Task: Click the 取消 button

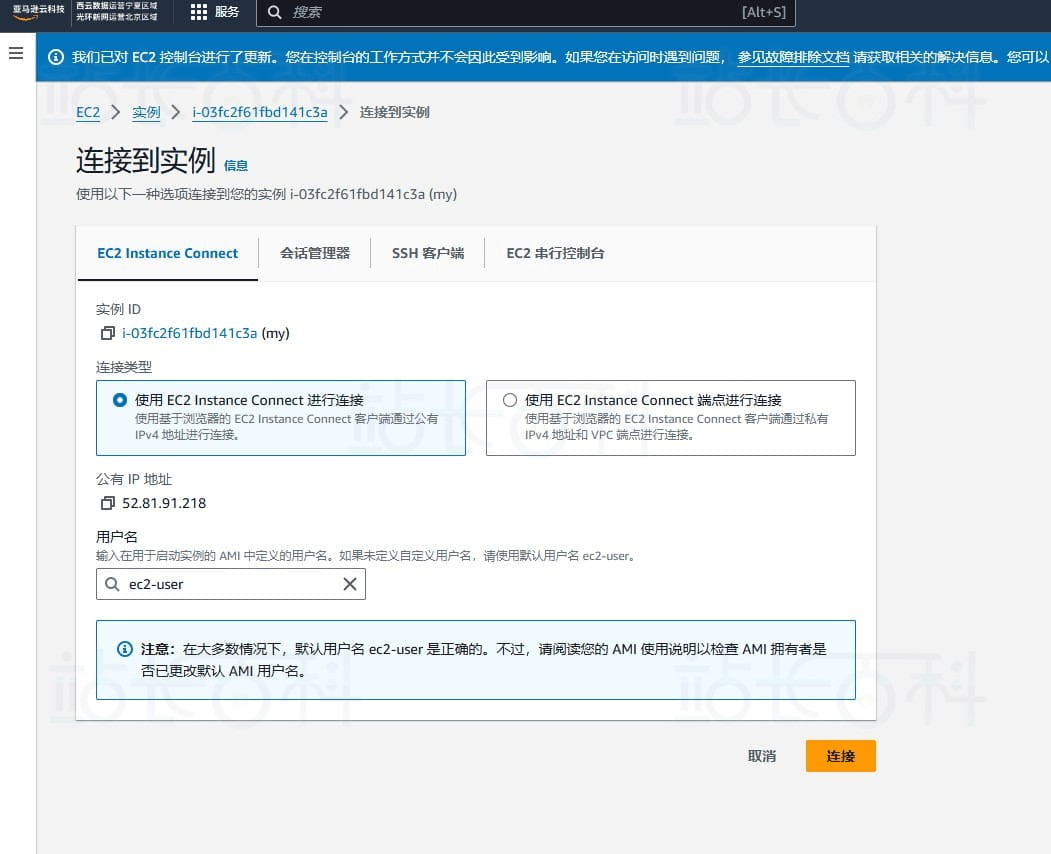Action: [761, 756]
